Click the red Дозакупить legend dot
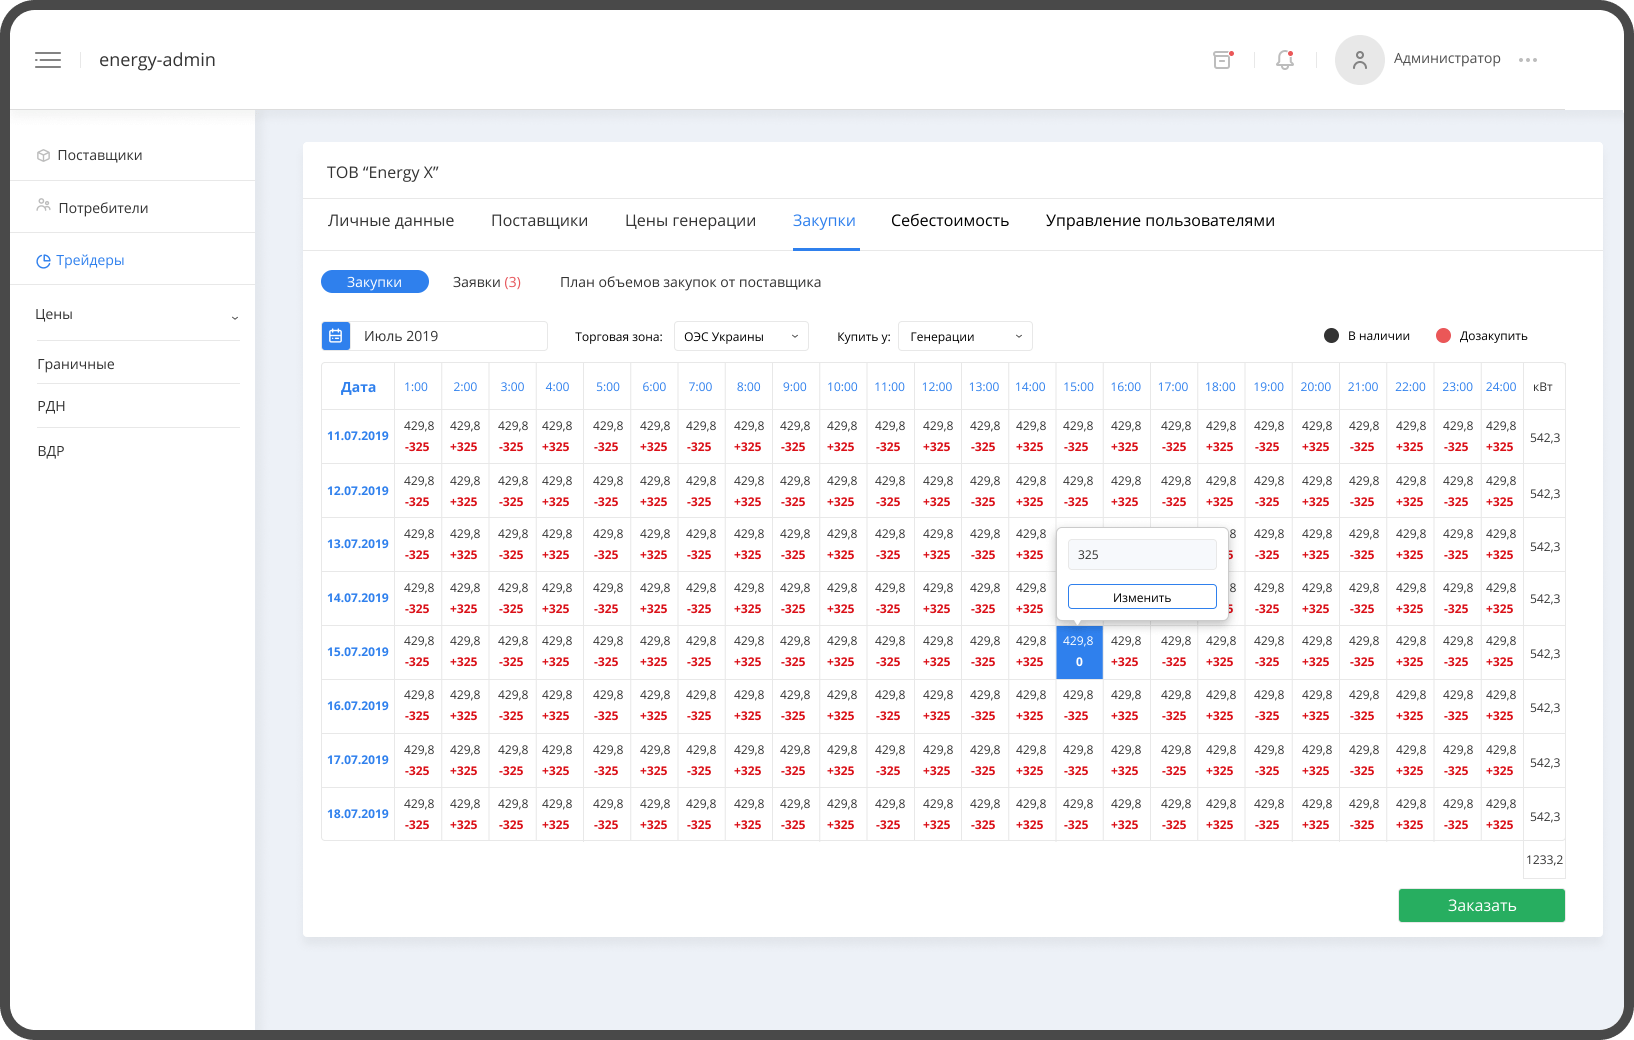Image resolution: width=1634 pixels, height=1040 pixels. coord(1443,336)
